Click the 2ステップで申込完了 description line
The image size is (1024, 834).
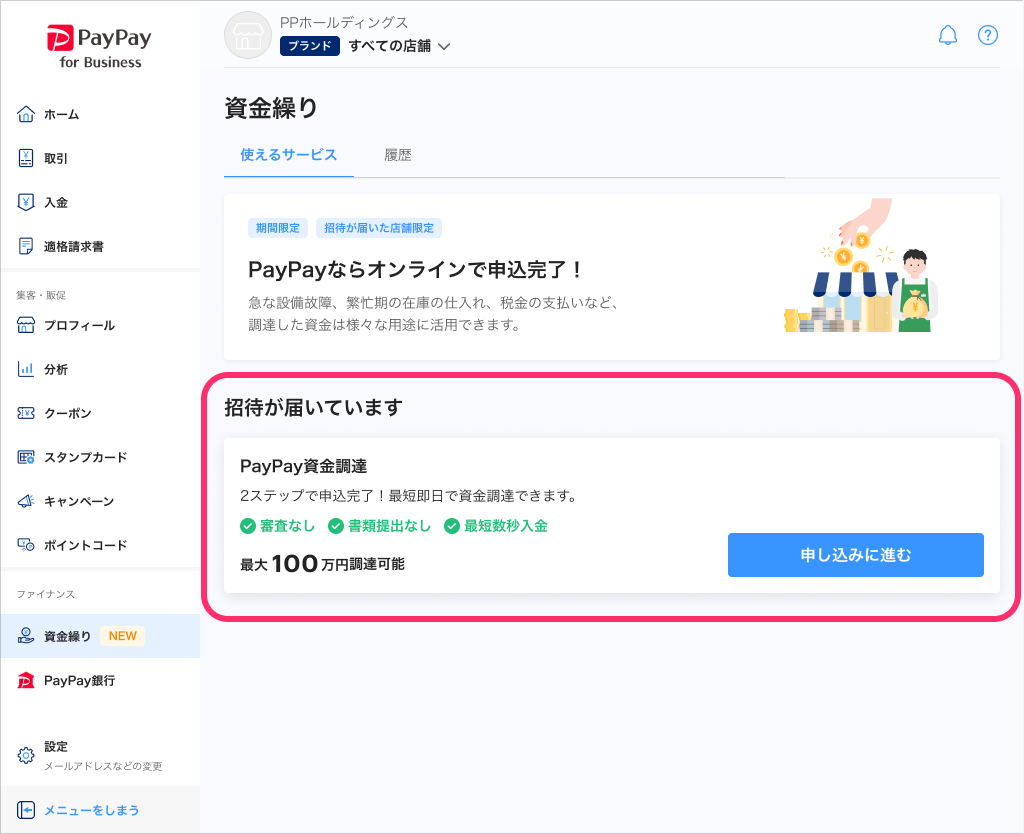[x=409, y=496]
